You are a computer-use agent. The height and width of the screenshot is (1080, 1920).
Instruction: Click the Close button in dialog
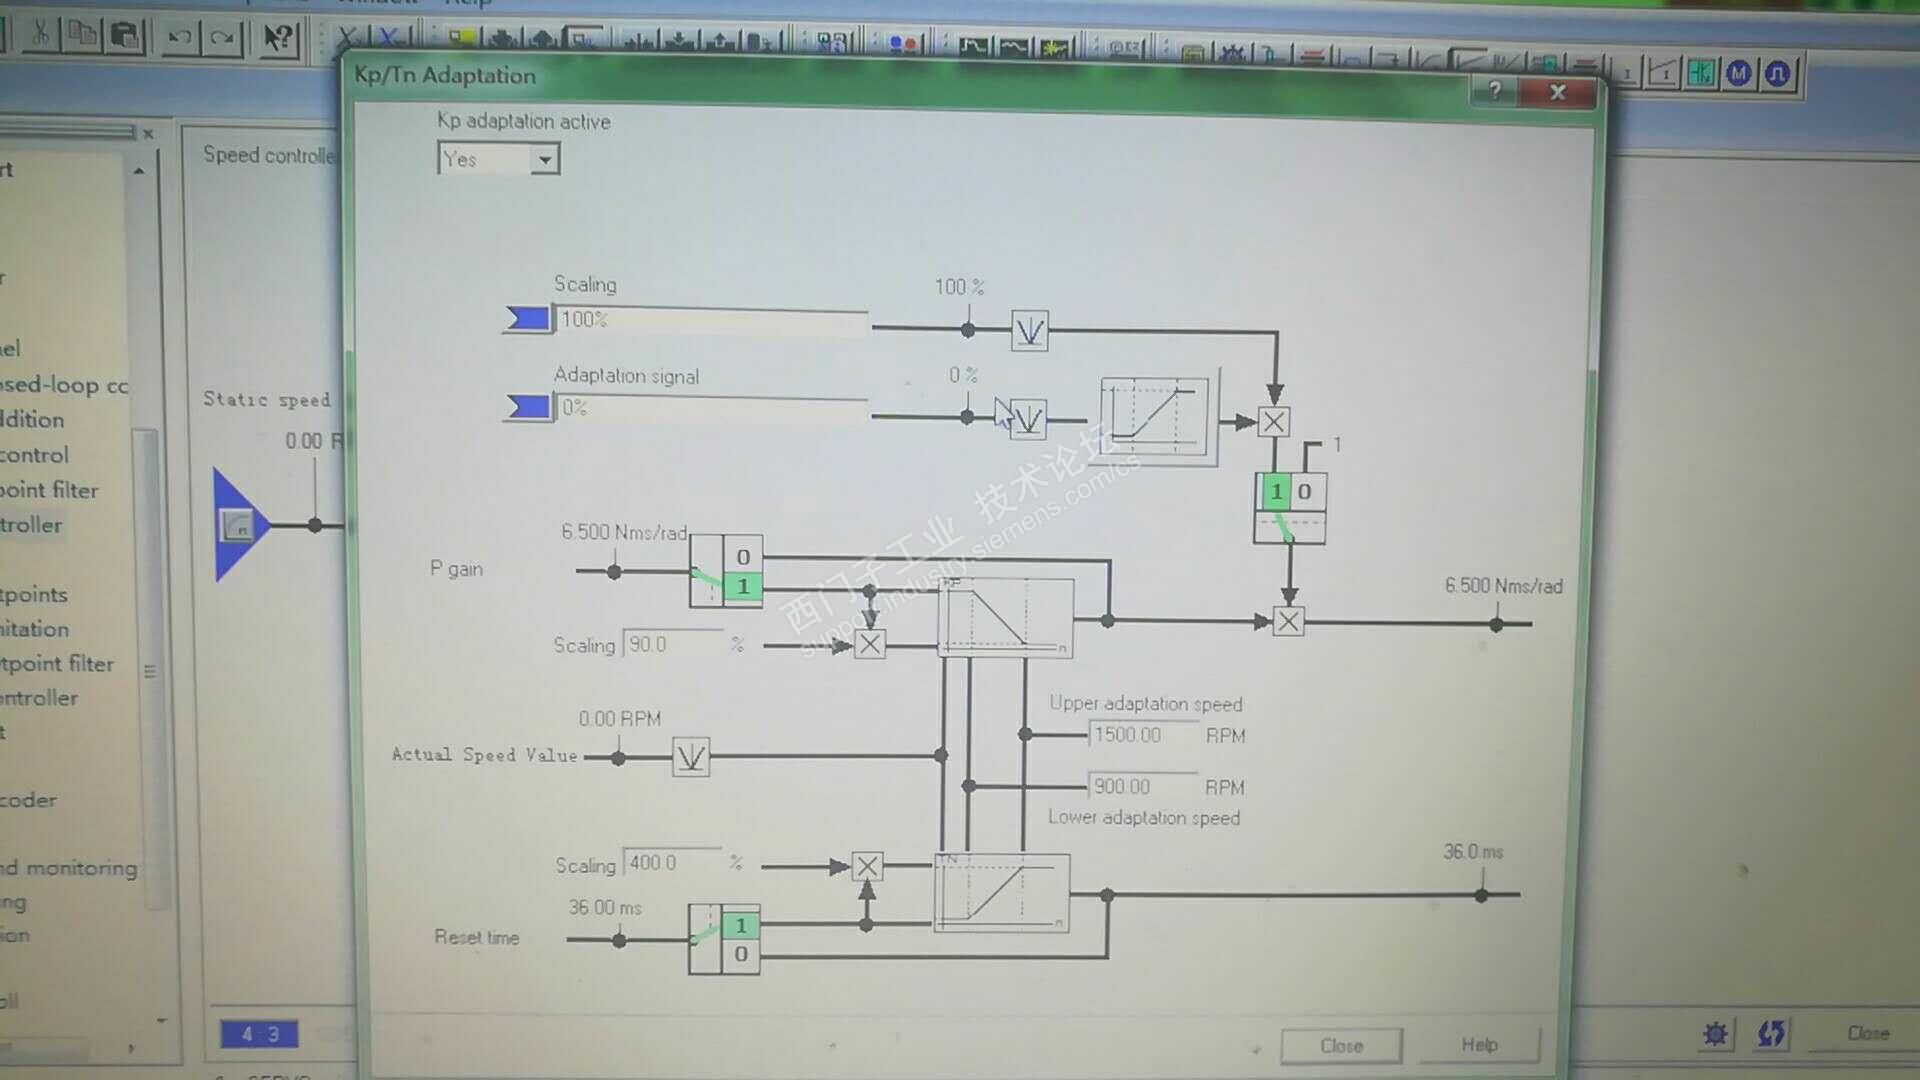(x=1340, y=1045)
